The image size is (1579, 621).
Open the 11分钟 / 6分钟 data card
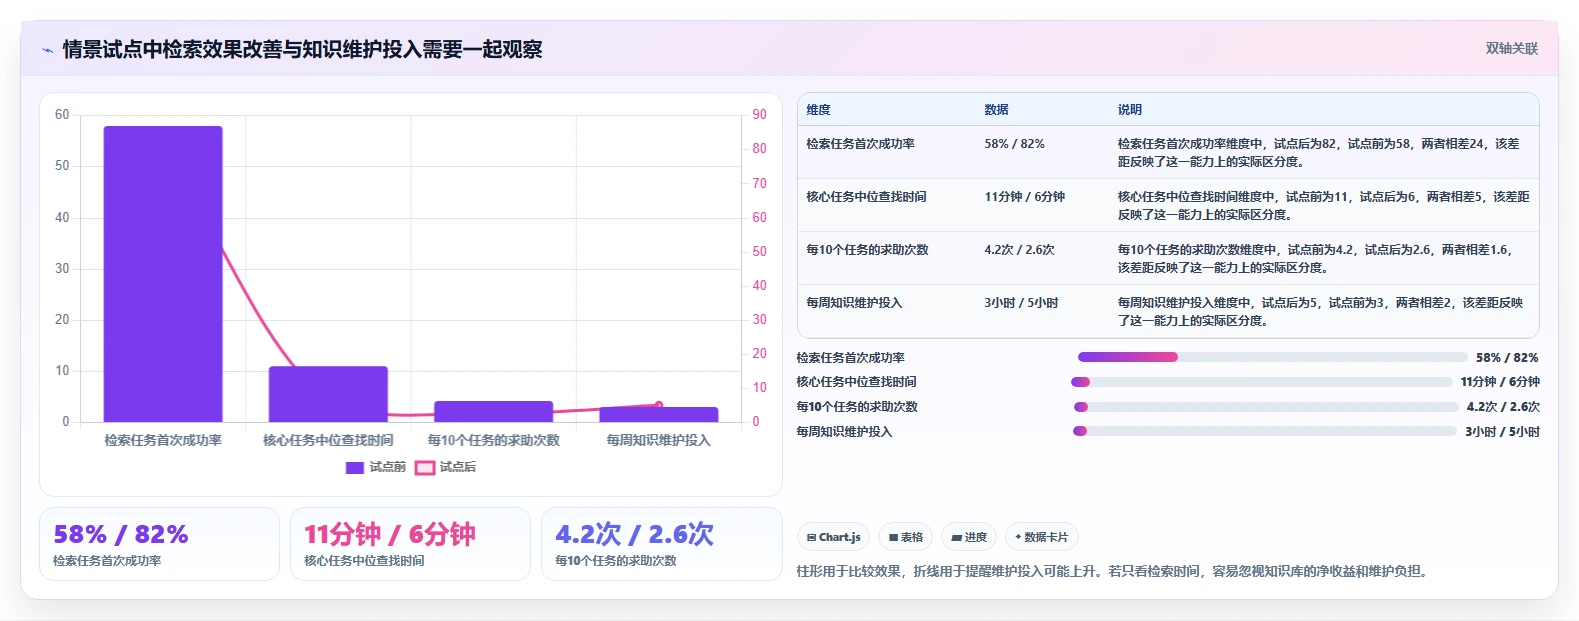(x=410, y=544)
